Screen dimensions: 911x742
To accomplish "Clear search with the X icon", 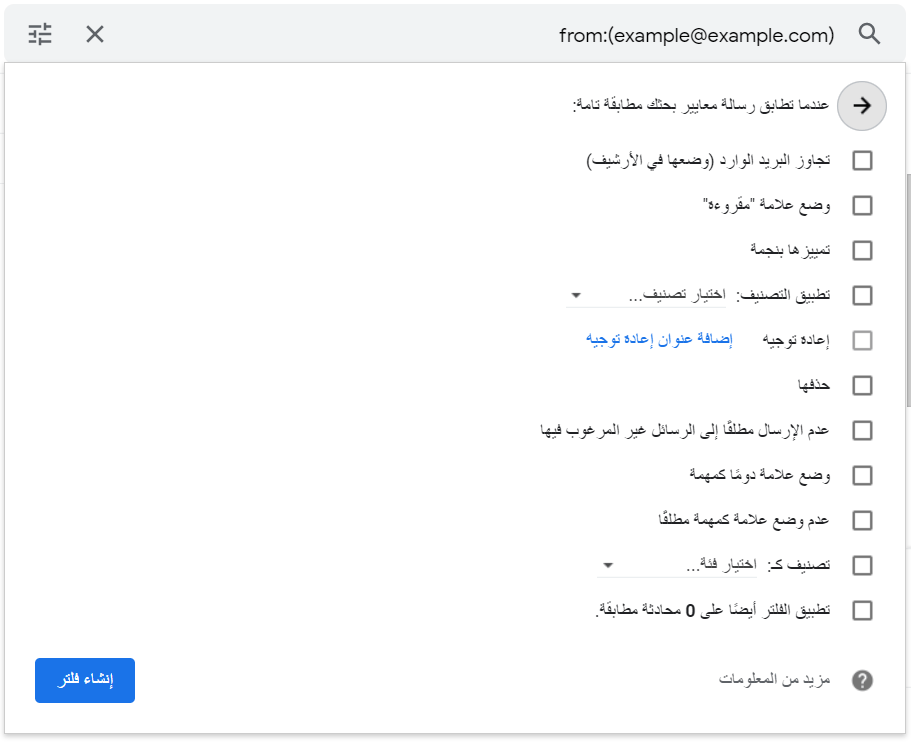I will [95, 34].
